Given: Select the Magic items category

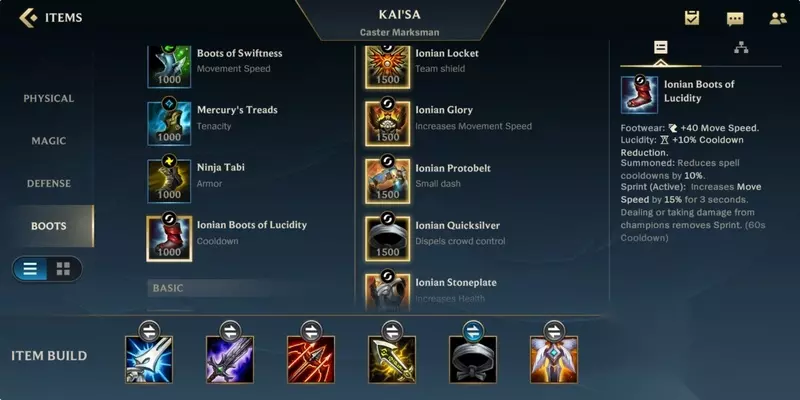Looking at the screenshot, I should click(48, 141).
